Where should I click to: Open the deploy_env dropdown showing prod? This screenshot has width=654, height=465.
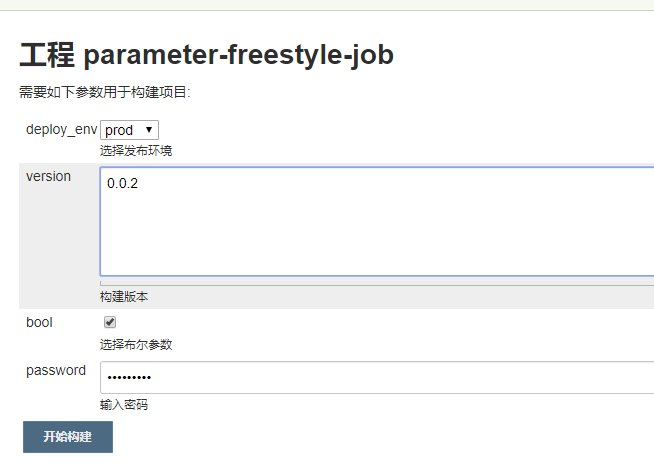129,130
